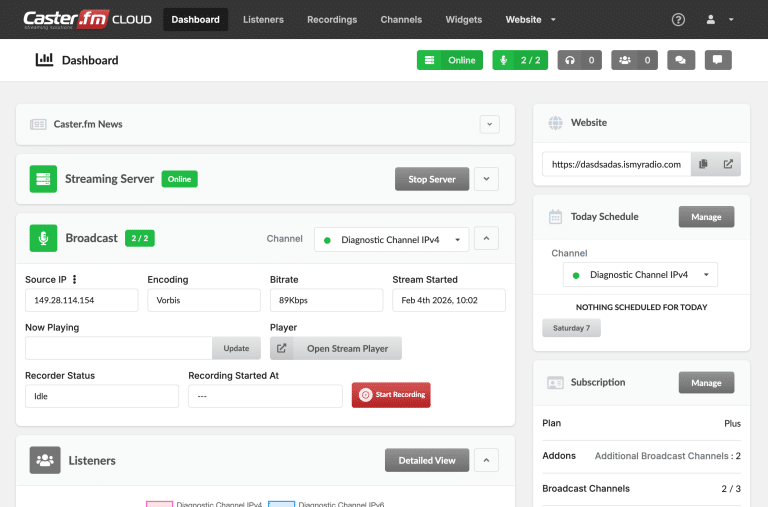This screenshot has height=507, width=768.
Task: Click the Source IP options dots icon
Action: 74,280
